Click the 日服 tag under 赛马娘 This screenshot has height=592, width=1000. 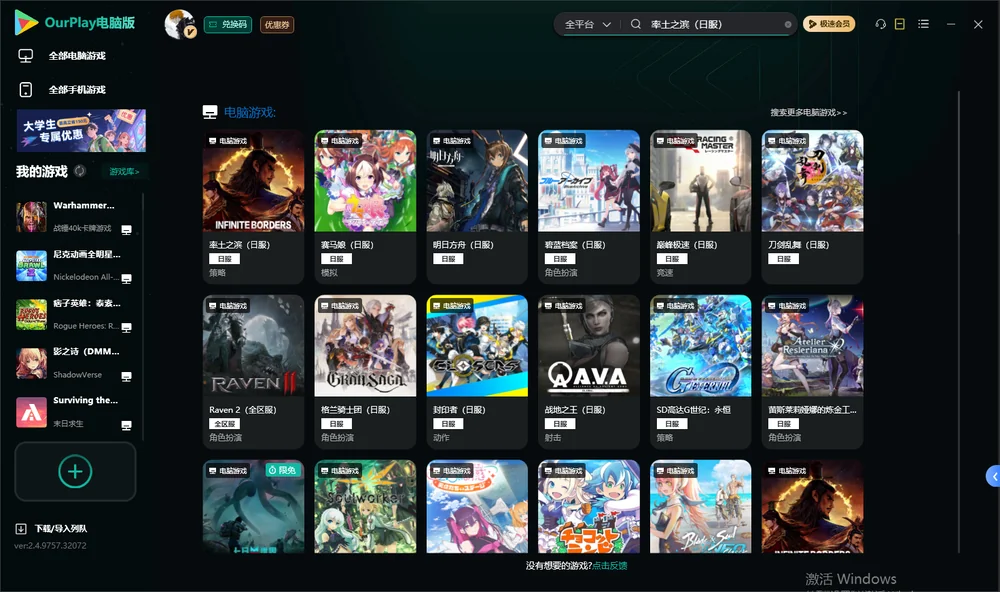click(336, 259)
